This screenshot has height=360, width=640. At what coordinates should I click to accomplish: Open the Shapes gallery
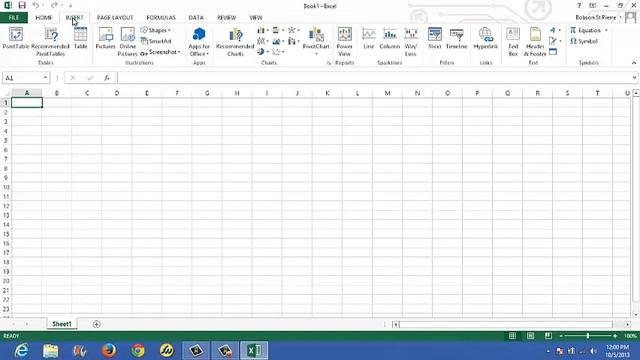(x=156, y=30)
